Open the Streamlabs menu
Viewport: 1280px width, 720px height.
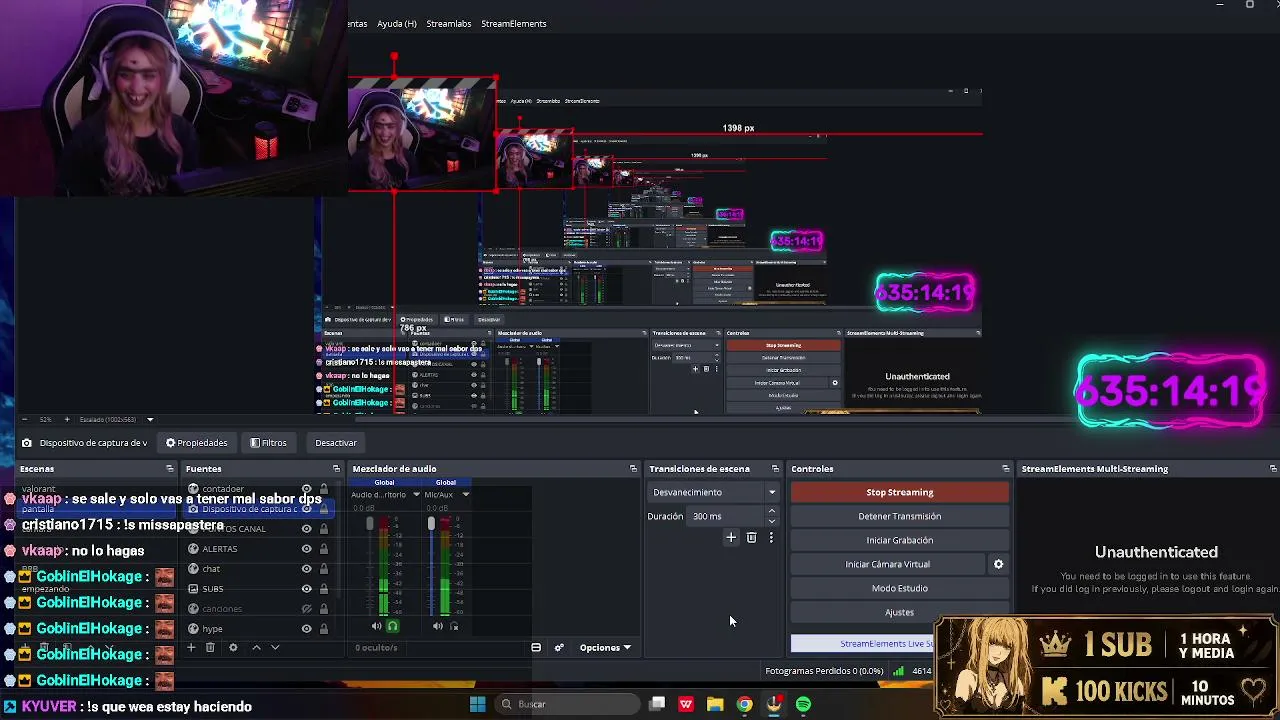pyautogui.click(x=449, y=24)
